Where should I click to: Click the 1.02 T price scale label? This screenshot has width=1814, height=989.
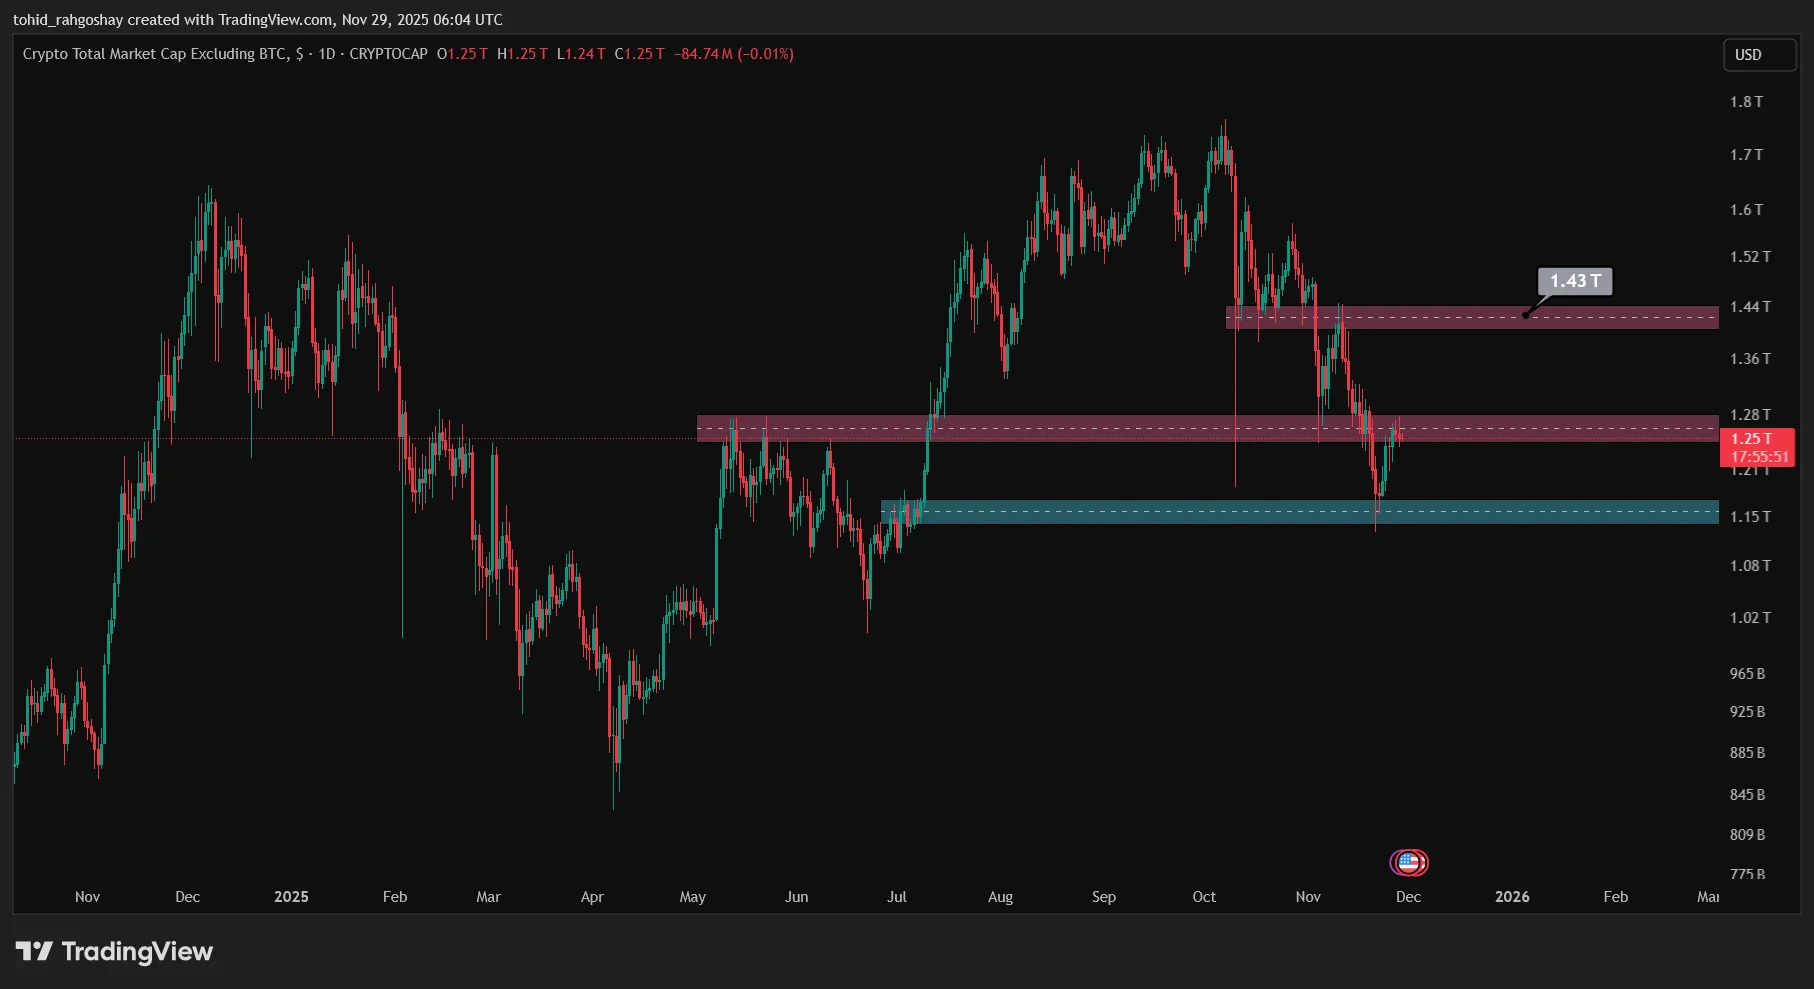[x=1749, y=618]
